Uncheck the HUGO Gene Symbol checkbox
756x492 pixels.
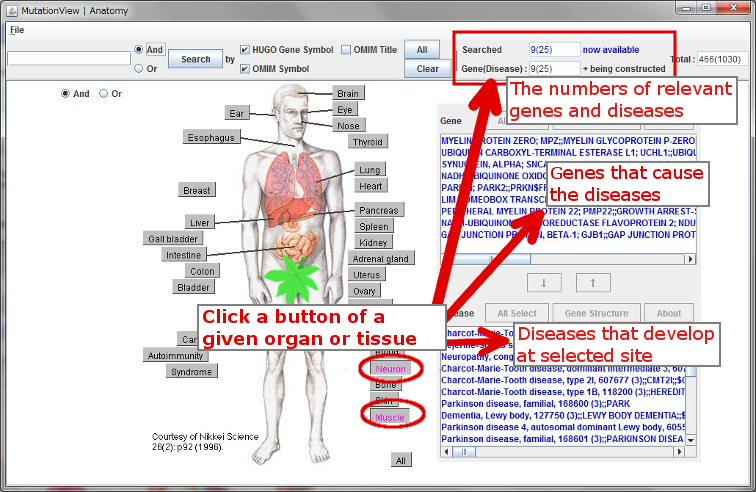click(245, 49)
